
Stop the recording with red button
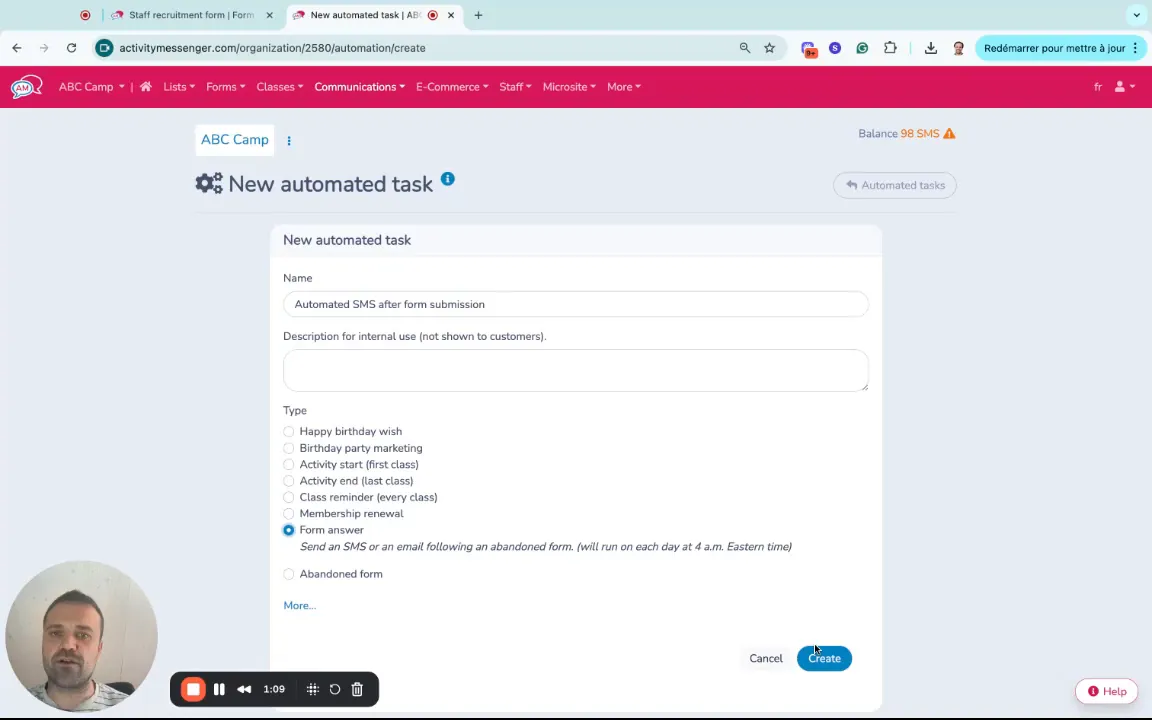pos(193,689)
